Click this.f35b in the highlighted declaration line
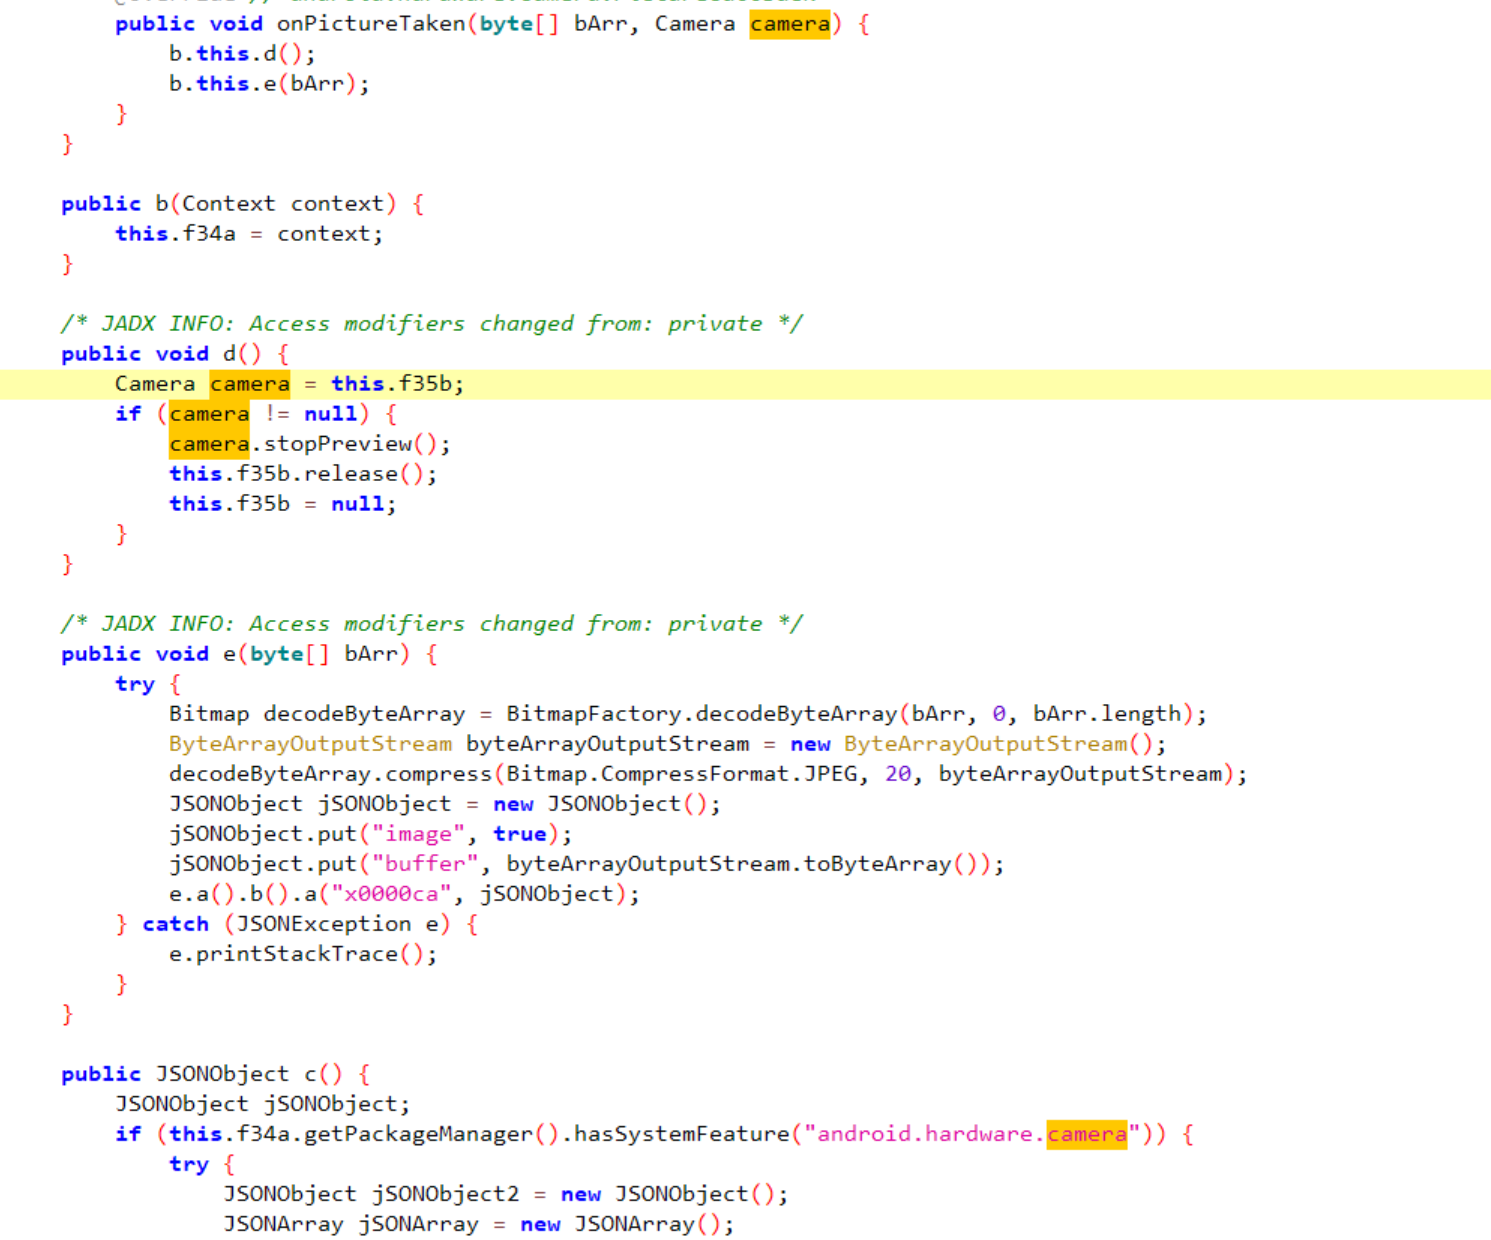This screenshot has width=1491, height=1240. [x=391, y=384]
